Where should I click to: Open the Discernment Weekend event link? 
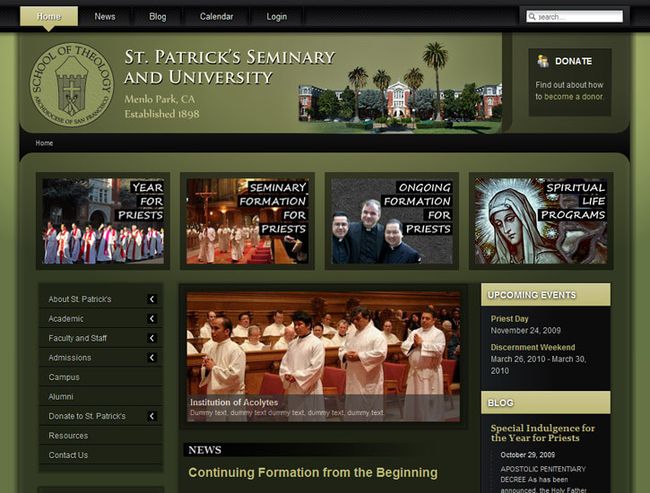pos(533,347)
